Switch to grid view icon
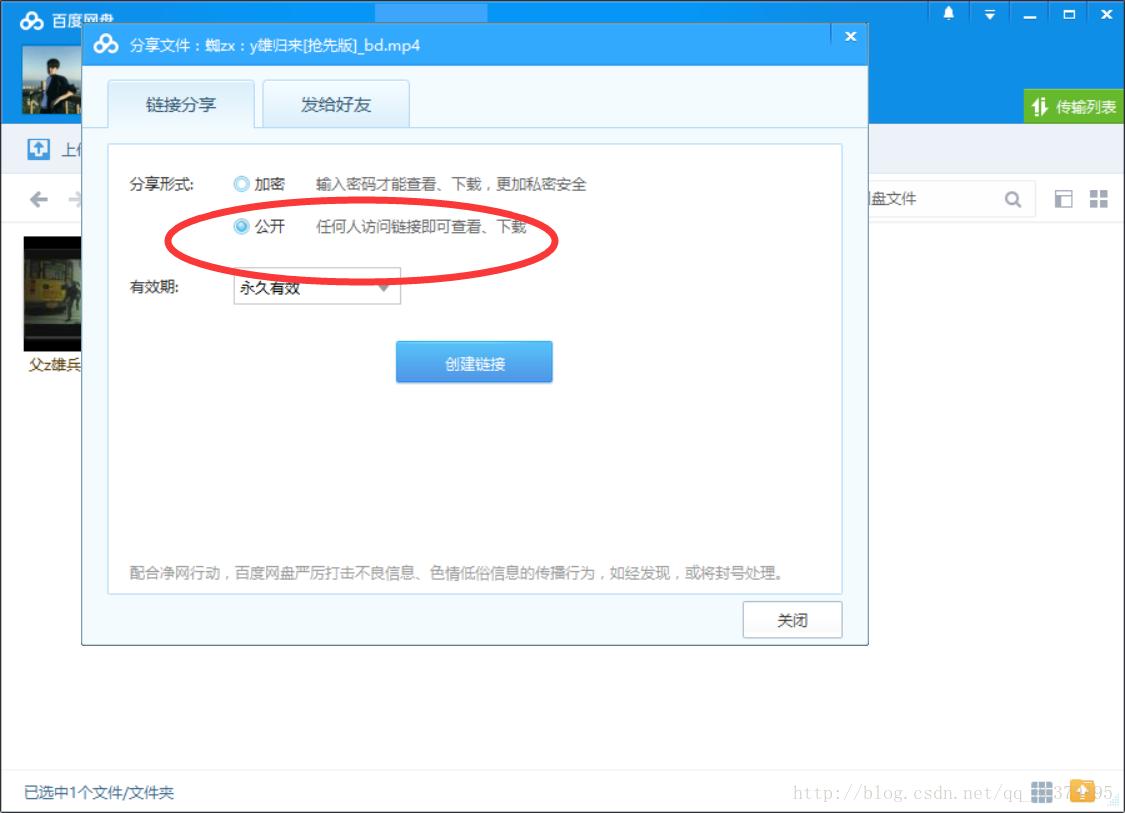Image resolution: width=1125 pixels, height=813 pixels. (x=1097, y=198)
